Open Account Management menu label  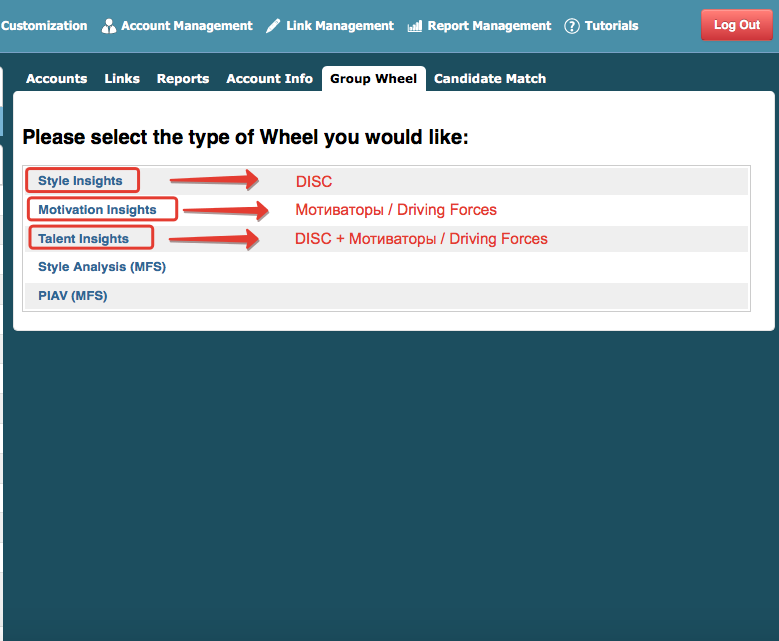click(187, 26)
